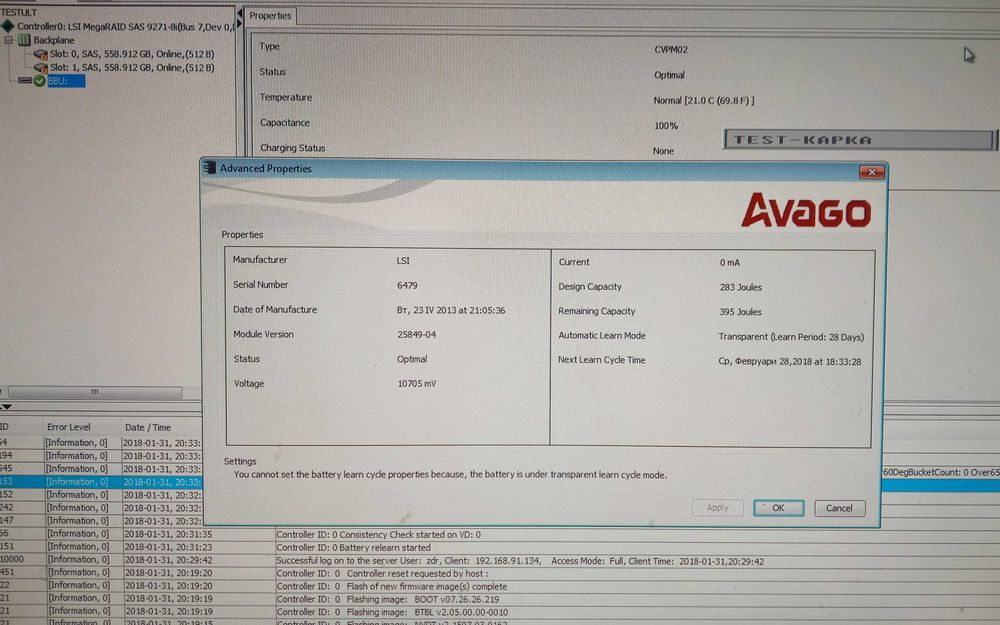Select Slot 0 SAS 558.912 GB drive
The height and width of the screenshot is (625, 1000).
click(x=132, y=54)
